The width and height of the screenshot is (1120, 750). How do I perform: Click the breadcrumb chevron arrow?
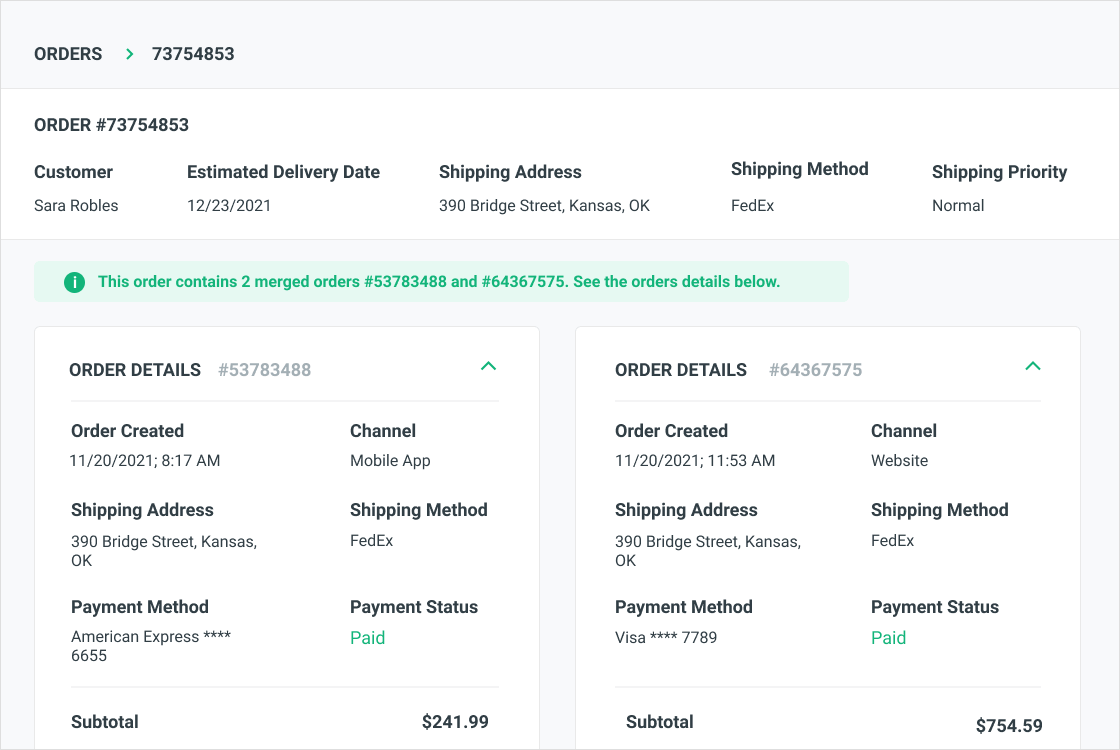click(x=129, y=54)
